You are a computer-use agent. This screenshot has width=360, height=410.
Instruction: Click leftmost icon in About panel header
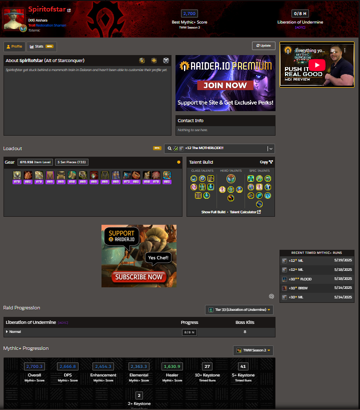coord(142,60)
